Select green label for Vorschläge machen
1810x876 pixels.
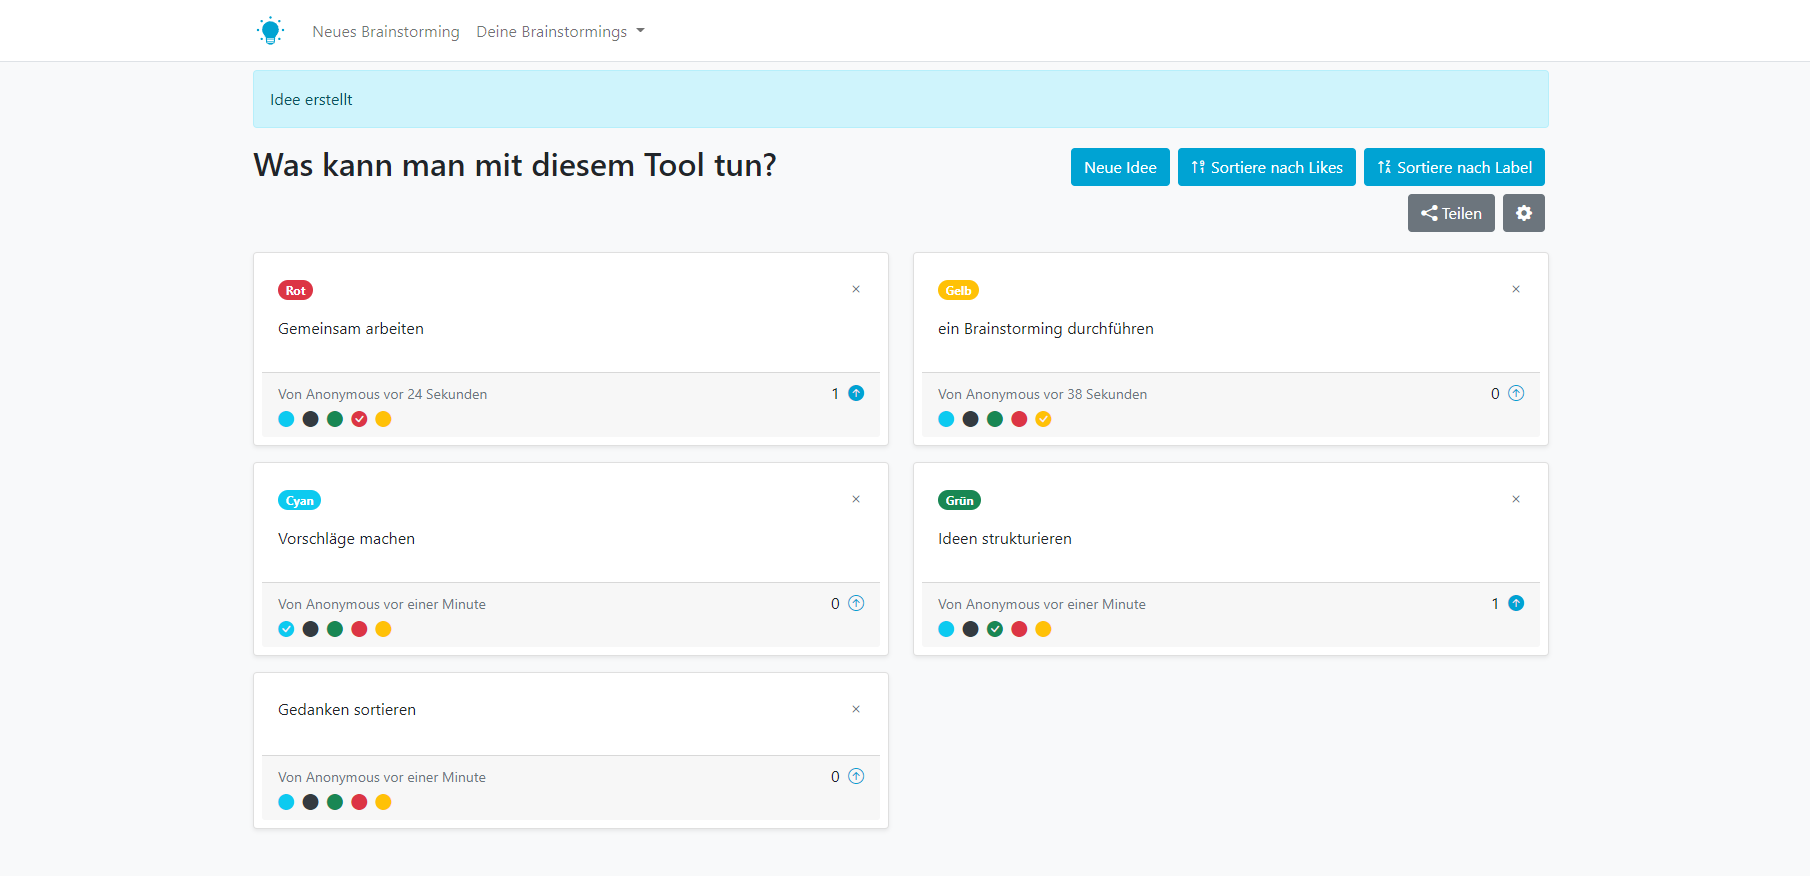[x=335, y=629]
